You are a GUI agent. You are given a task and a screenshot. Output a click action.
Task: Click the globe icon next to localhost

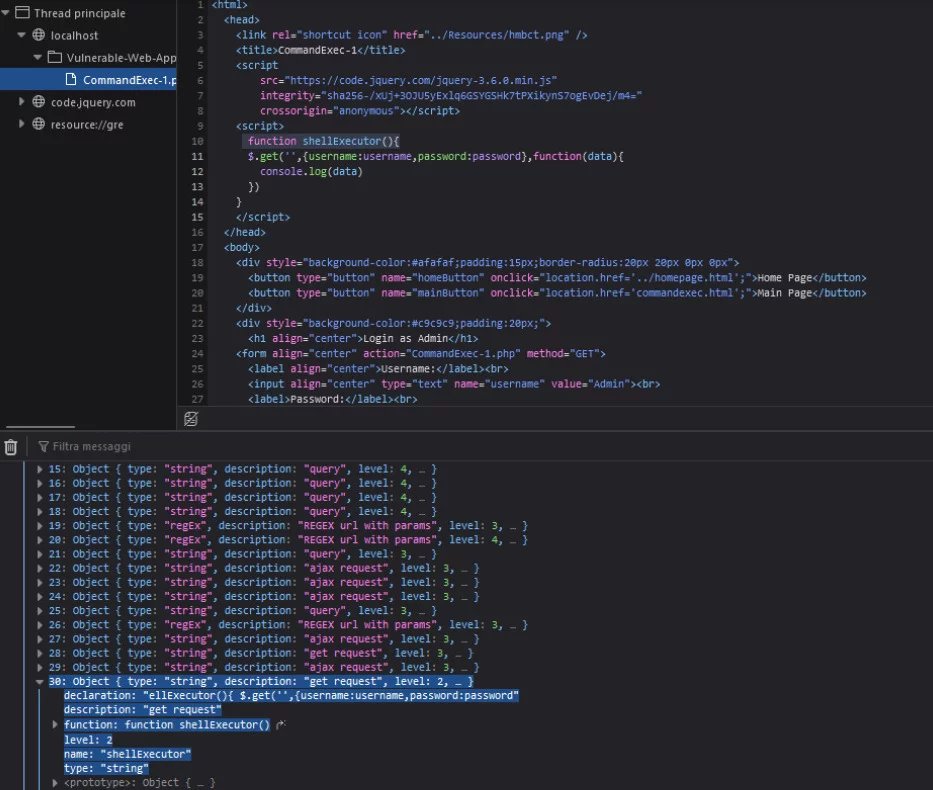point(39,35)
